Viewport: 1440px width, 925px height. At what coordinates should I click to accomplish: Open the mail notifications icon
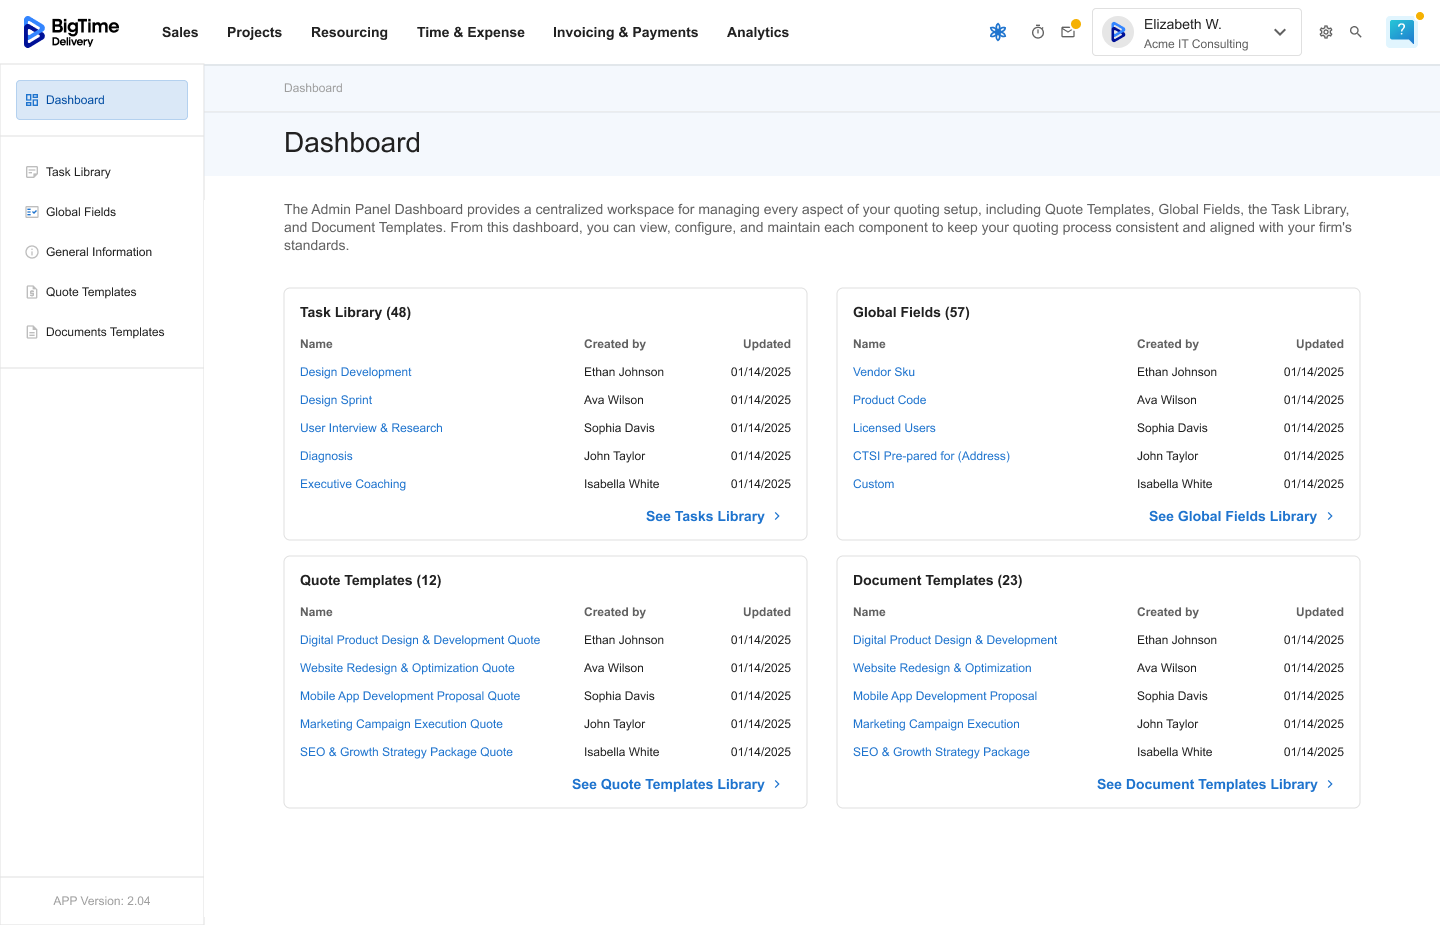(x=1068, y=32)
